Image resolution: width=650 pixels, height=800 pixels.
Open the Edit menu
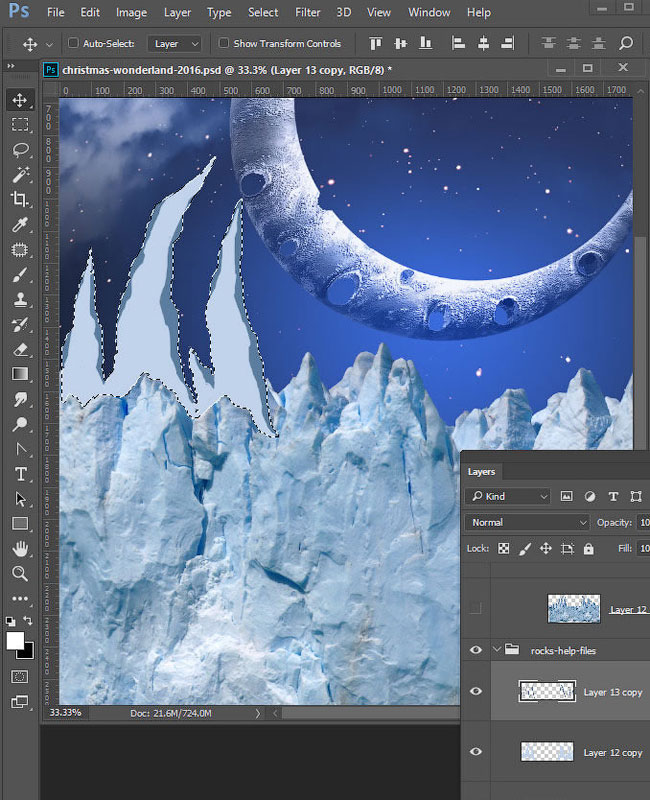90,12
